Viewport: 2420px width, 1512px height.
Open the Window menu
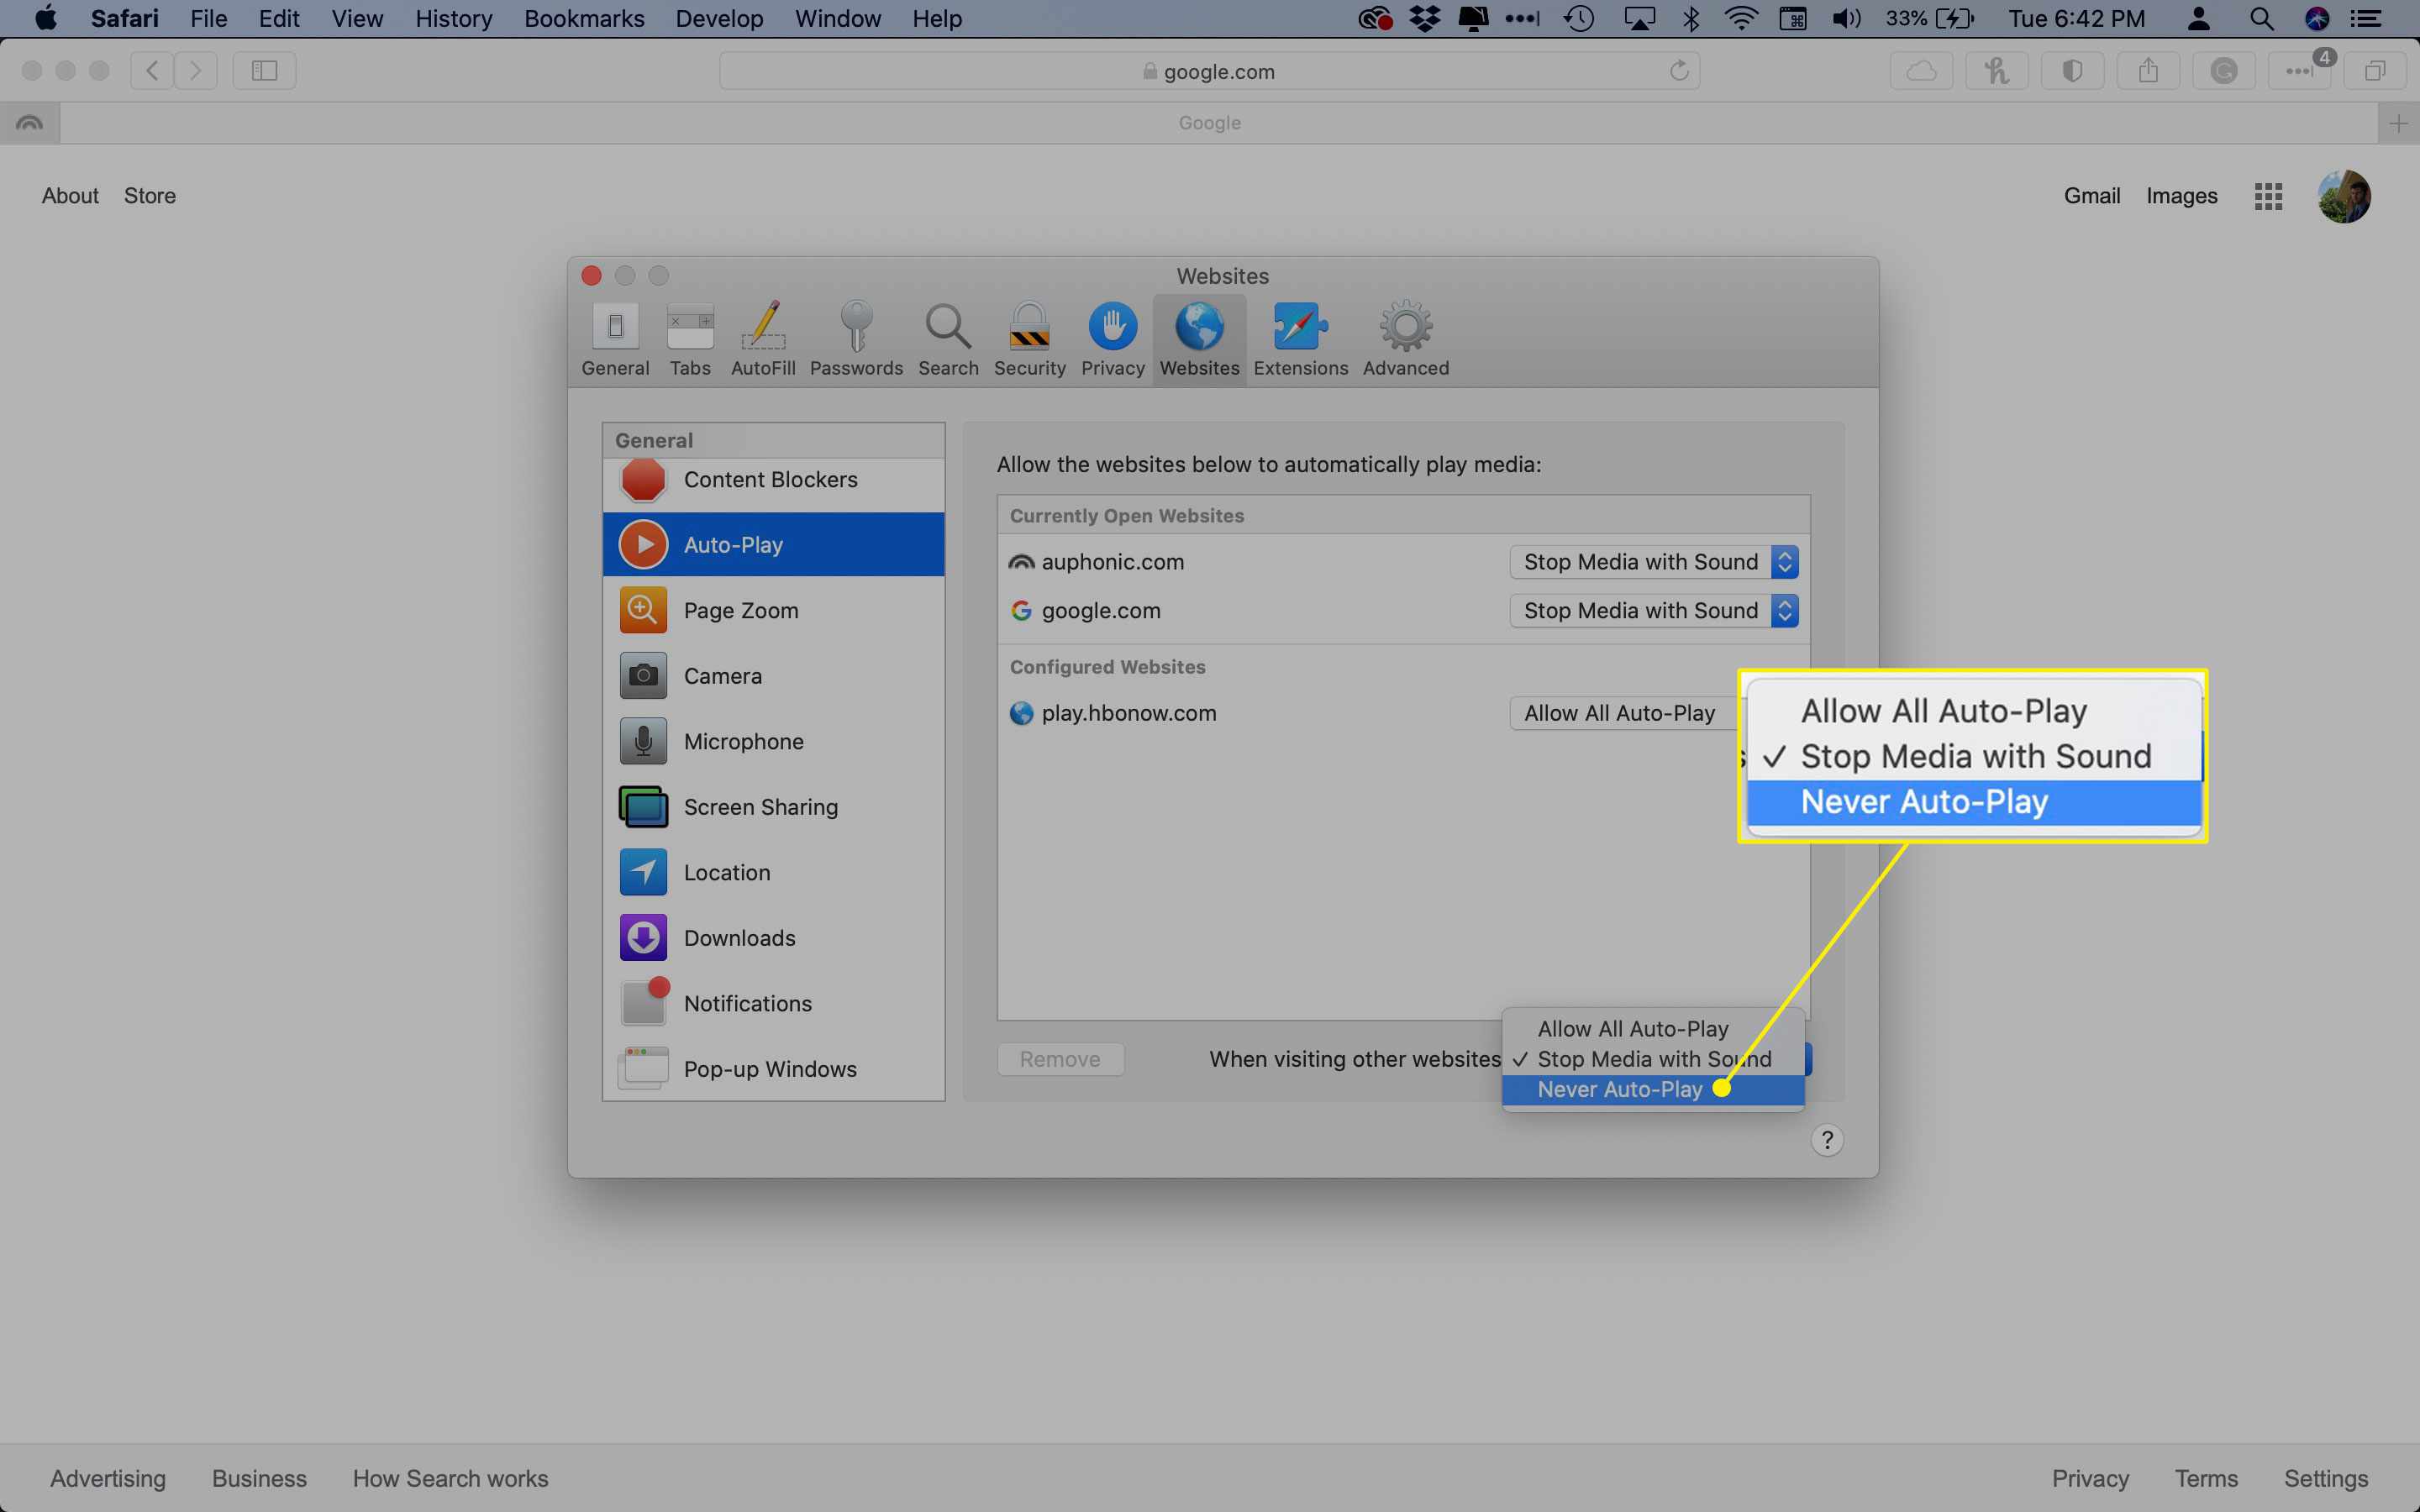[x=838, y=19]
